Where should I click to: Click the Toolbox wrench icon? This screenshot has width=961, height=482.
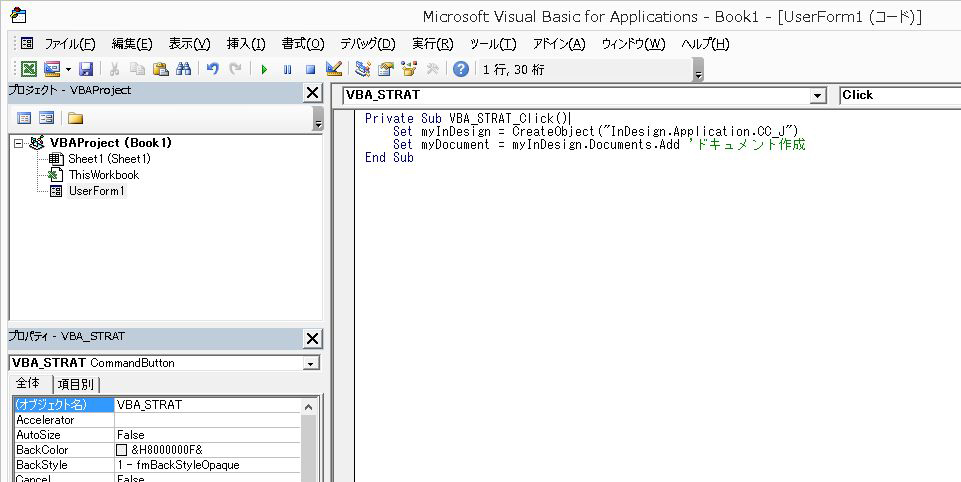432,69
